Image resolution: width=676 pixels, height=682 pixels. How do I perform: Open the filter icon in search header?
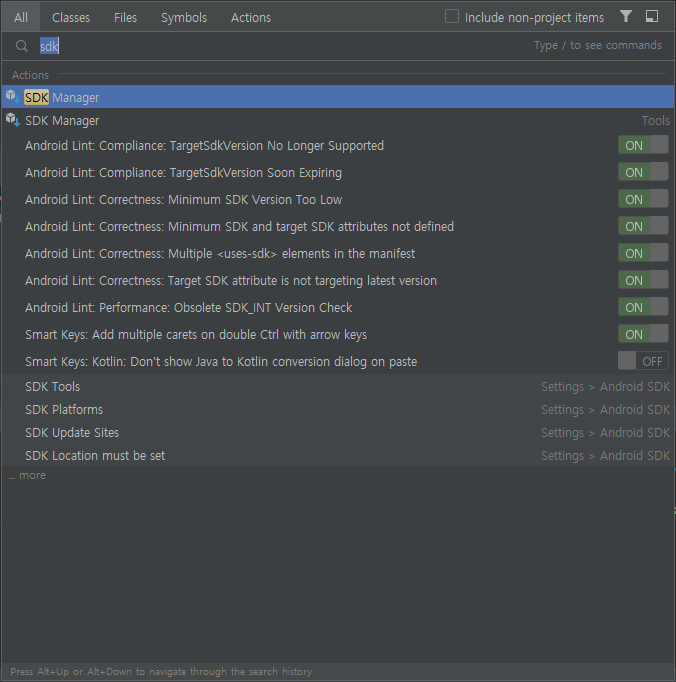[626, 17]
